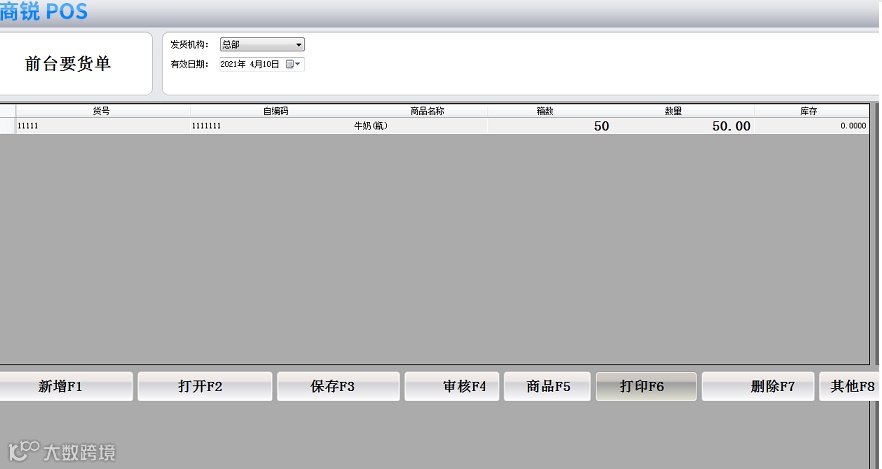Delete the row with 删除F7
Viewport: 882px width, 469px height.
coord(758,386)
